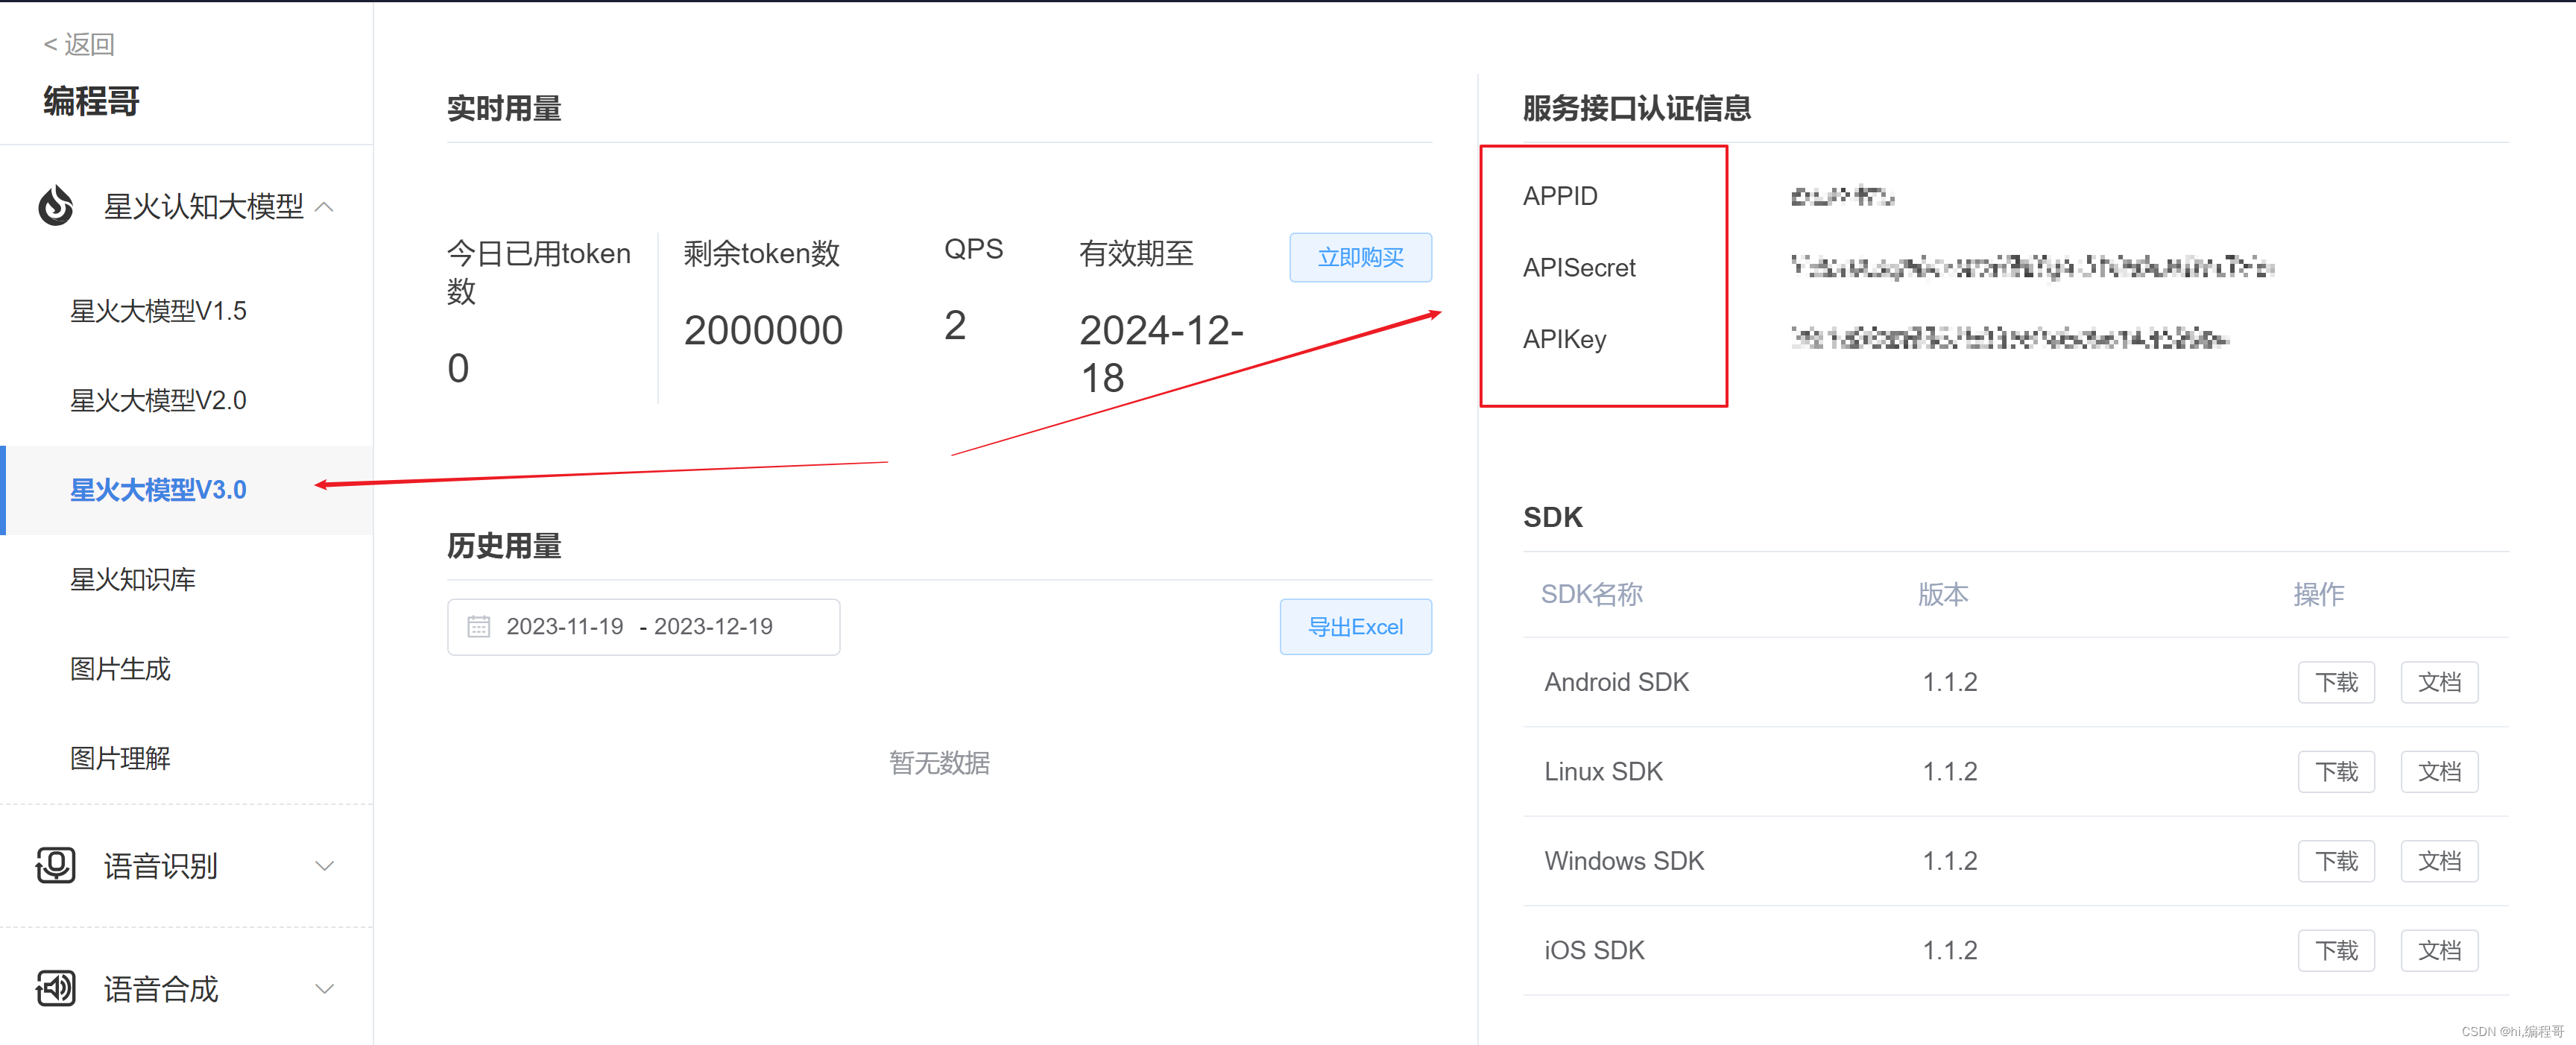Image resolution: width=2576 pixels, height=1045 pixels.
Task: Click the calendar icon in date range
Action: pyautogui.click(x=479, y=627)
